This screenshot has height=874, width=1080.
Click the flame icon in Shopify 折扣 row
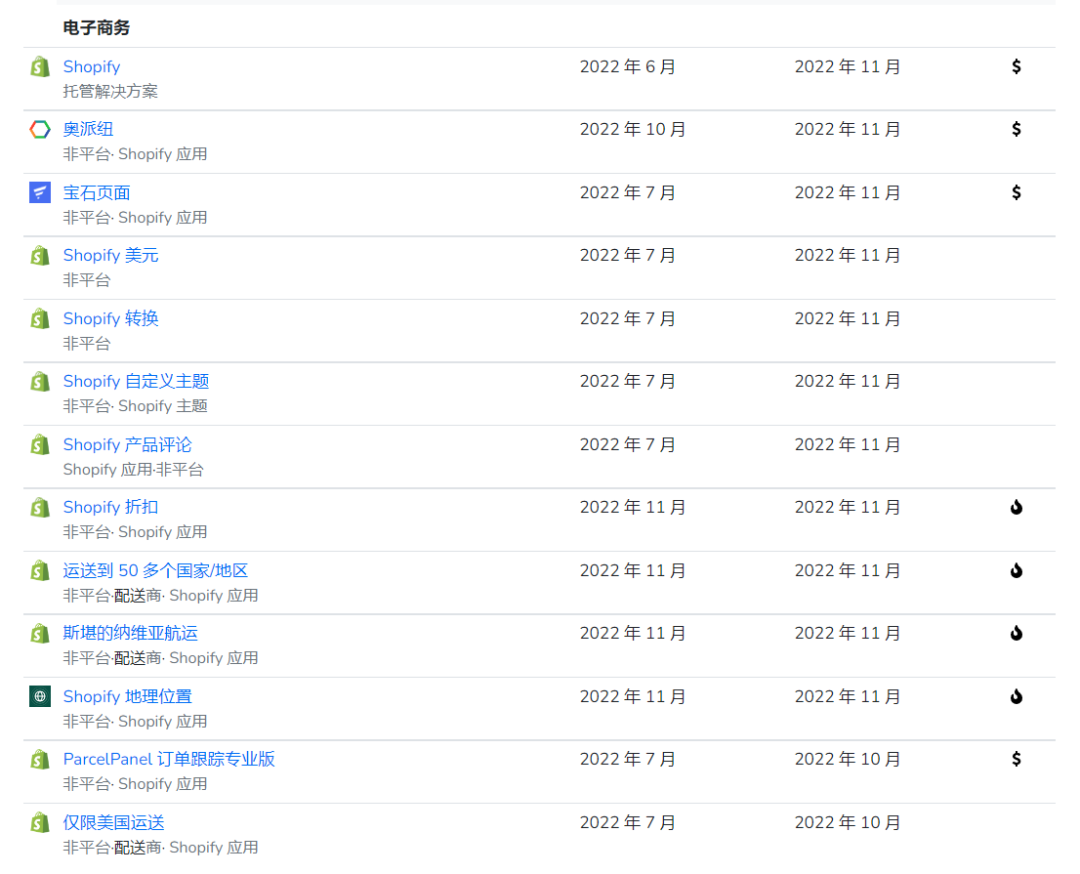click(1016, 508)
